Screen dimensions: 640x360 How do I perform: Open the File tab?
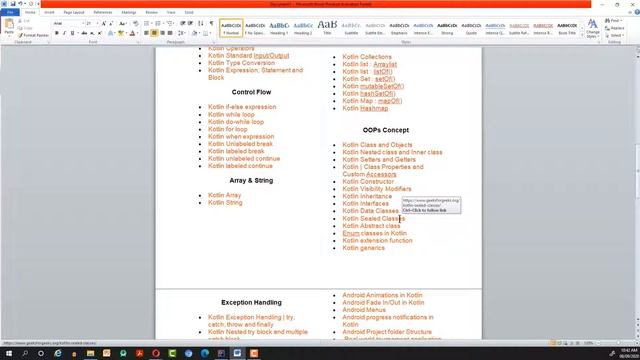[10, 13]
